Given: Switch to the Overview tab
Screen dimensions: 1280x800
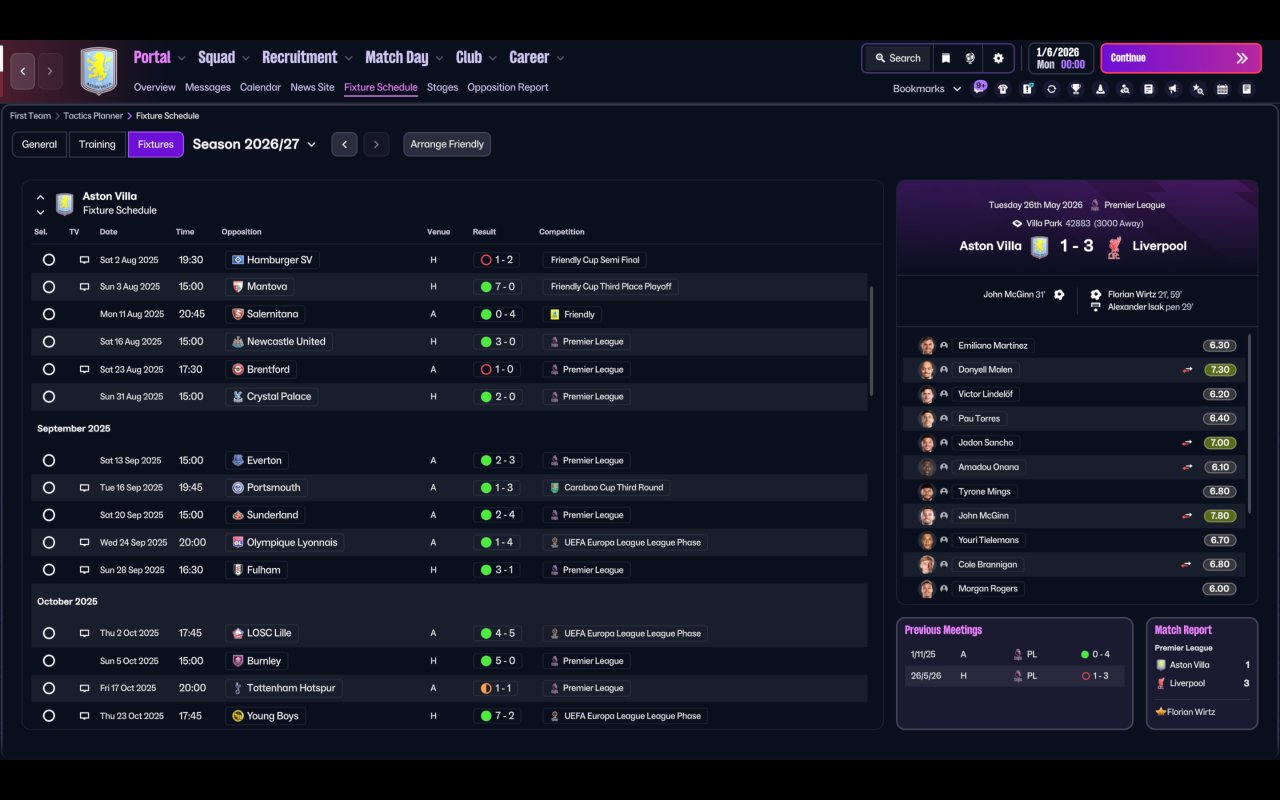Looking at the screenshot, I should pyautogui.click(x=154, y=87).
